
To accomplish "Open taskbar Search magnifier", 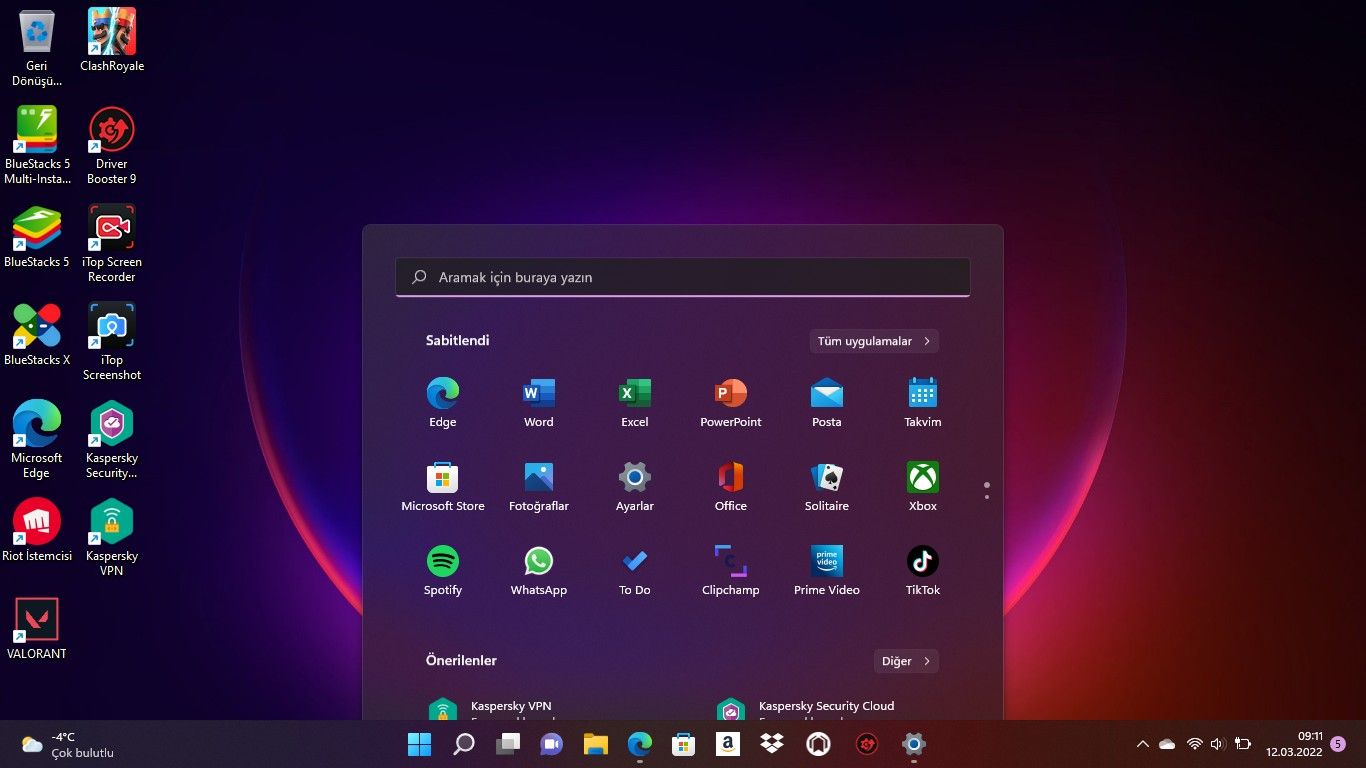I will pos(464,744).
